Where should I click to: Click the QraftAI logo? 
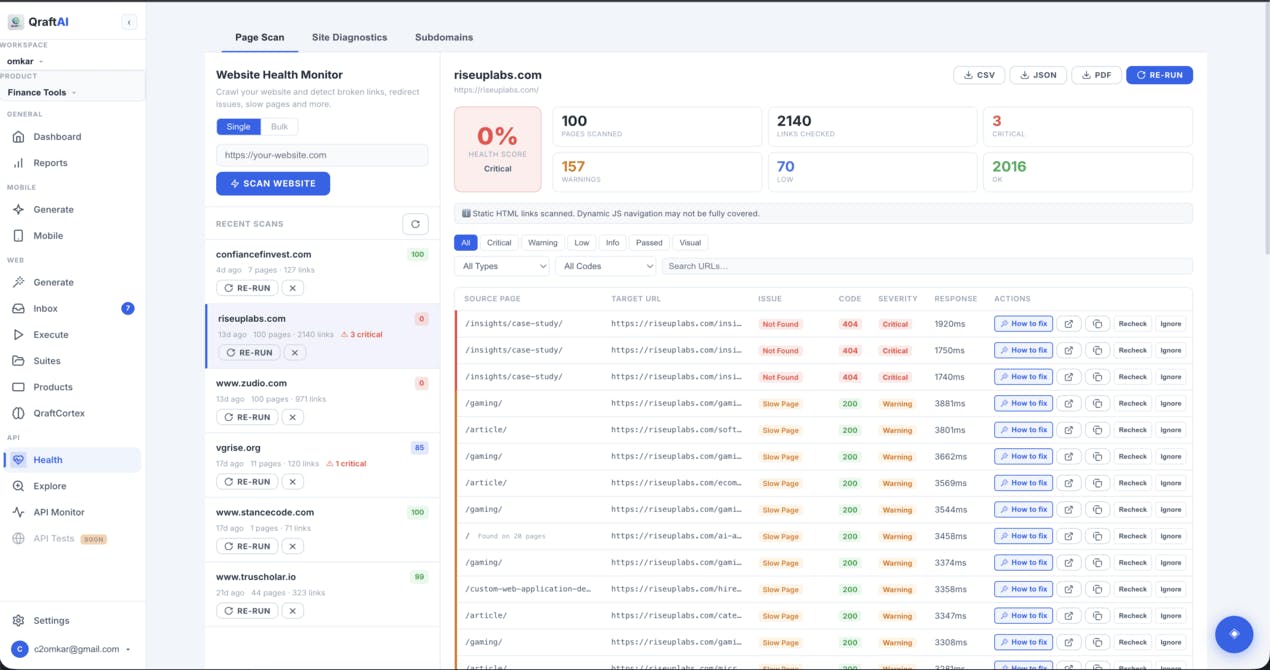click(40, 22)
